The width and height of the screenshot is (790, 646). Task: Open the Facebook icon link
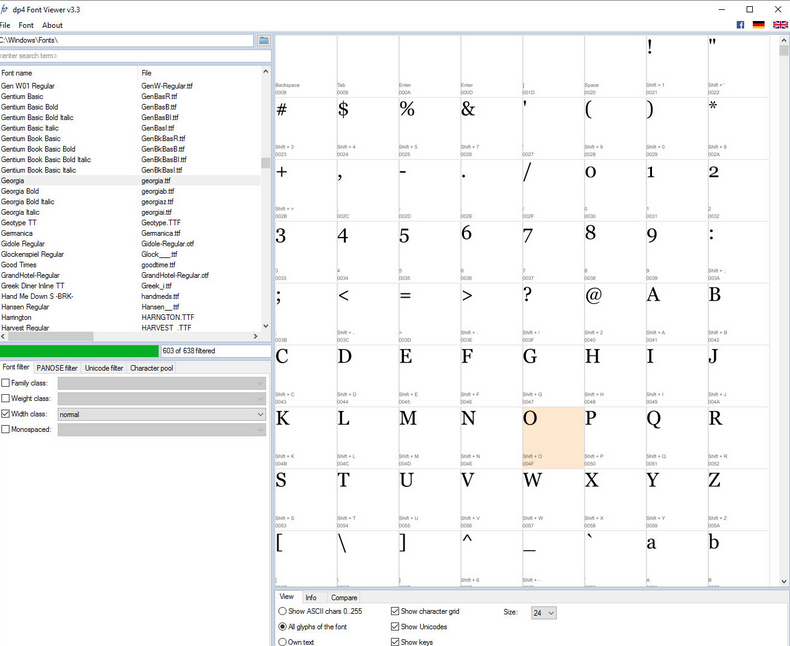tap(740, 25)
